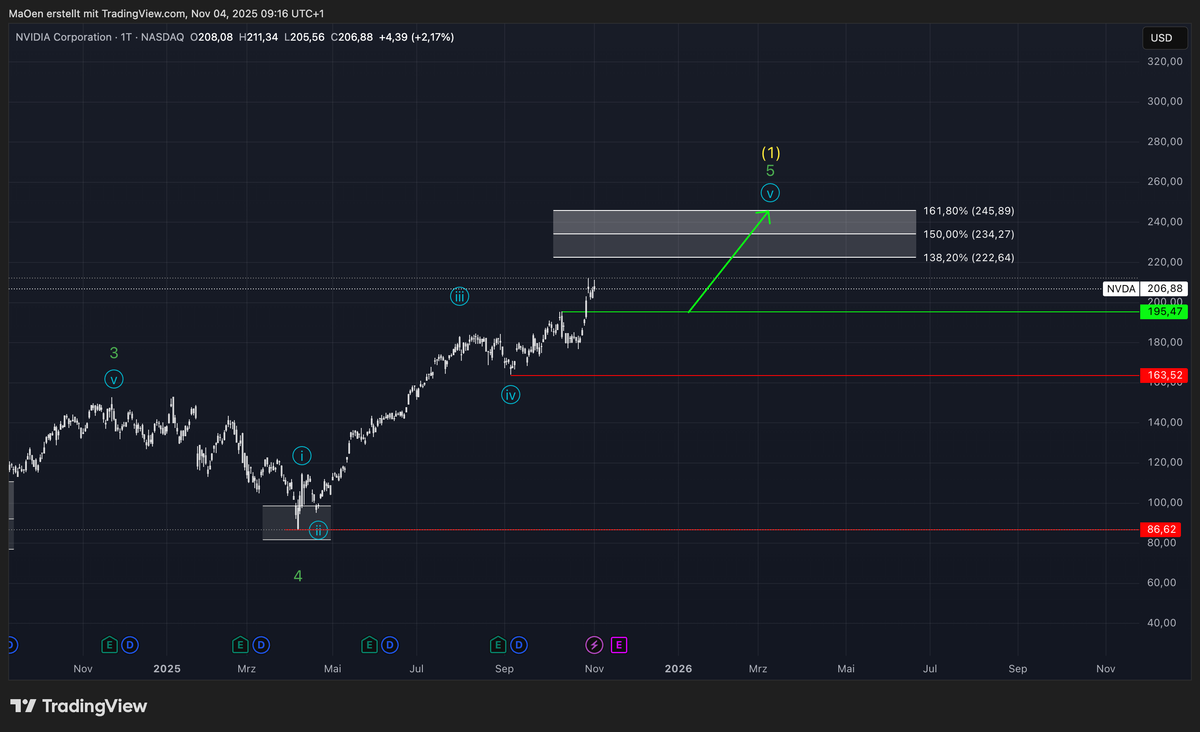1200x732 pixels.
Task: Select the wave (iii) circle label
Action: coord(459,296)
